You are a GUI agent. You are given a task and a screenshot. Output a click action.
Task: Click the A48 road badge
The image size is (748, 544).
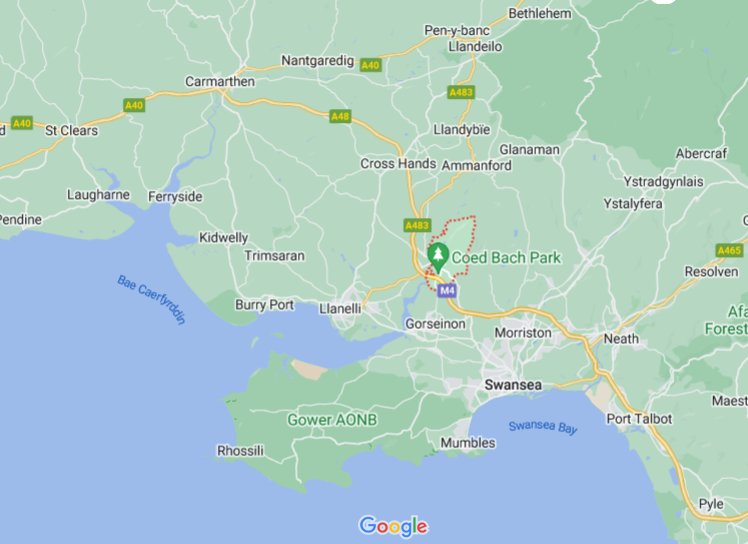(340, 116)
